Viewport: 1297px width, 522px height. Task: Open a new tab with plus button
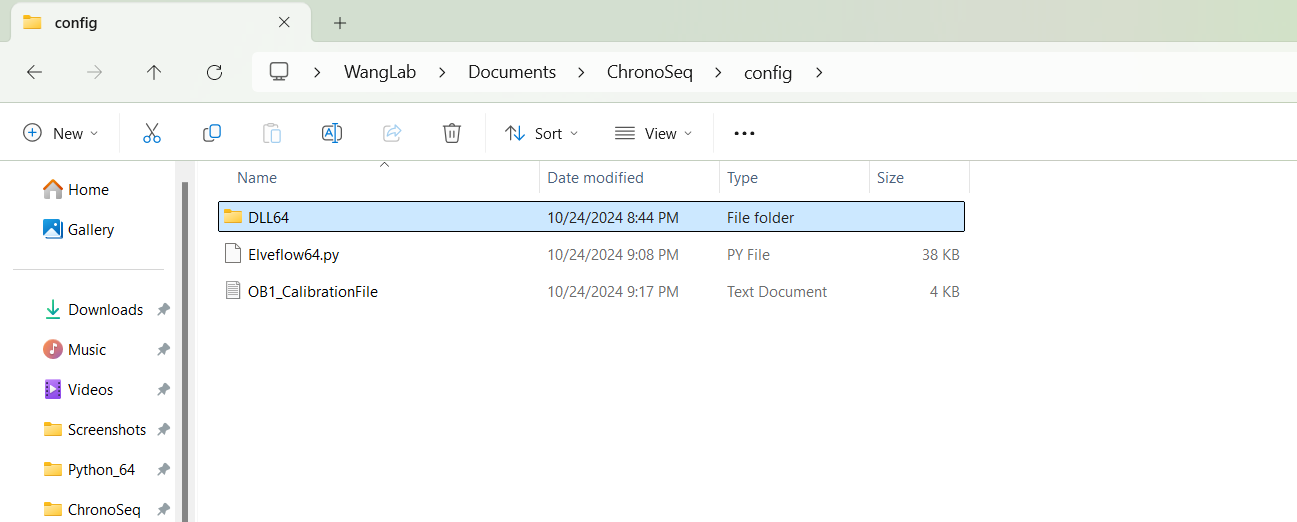340,22
